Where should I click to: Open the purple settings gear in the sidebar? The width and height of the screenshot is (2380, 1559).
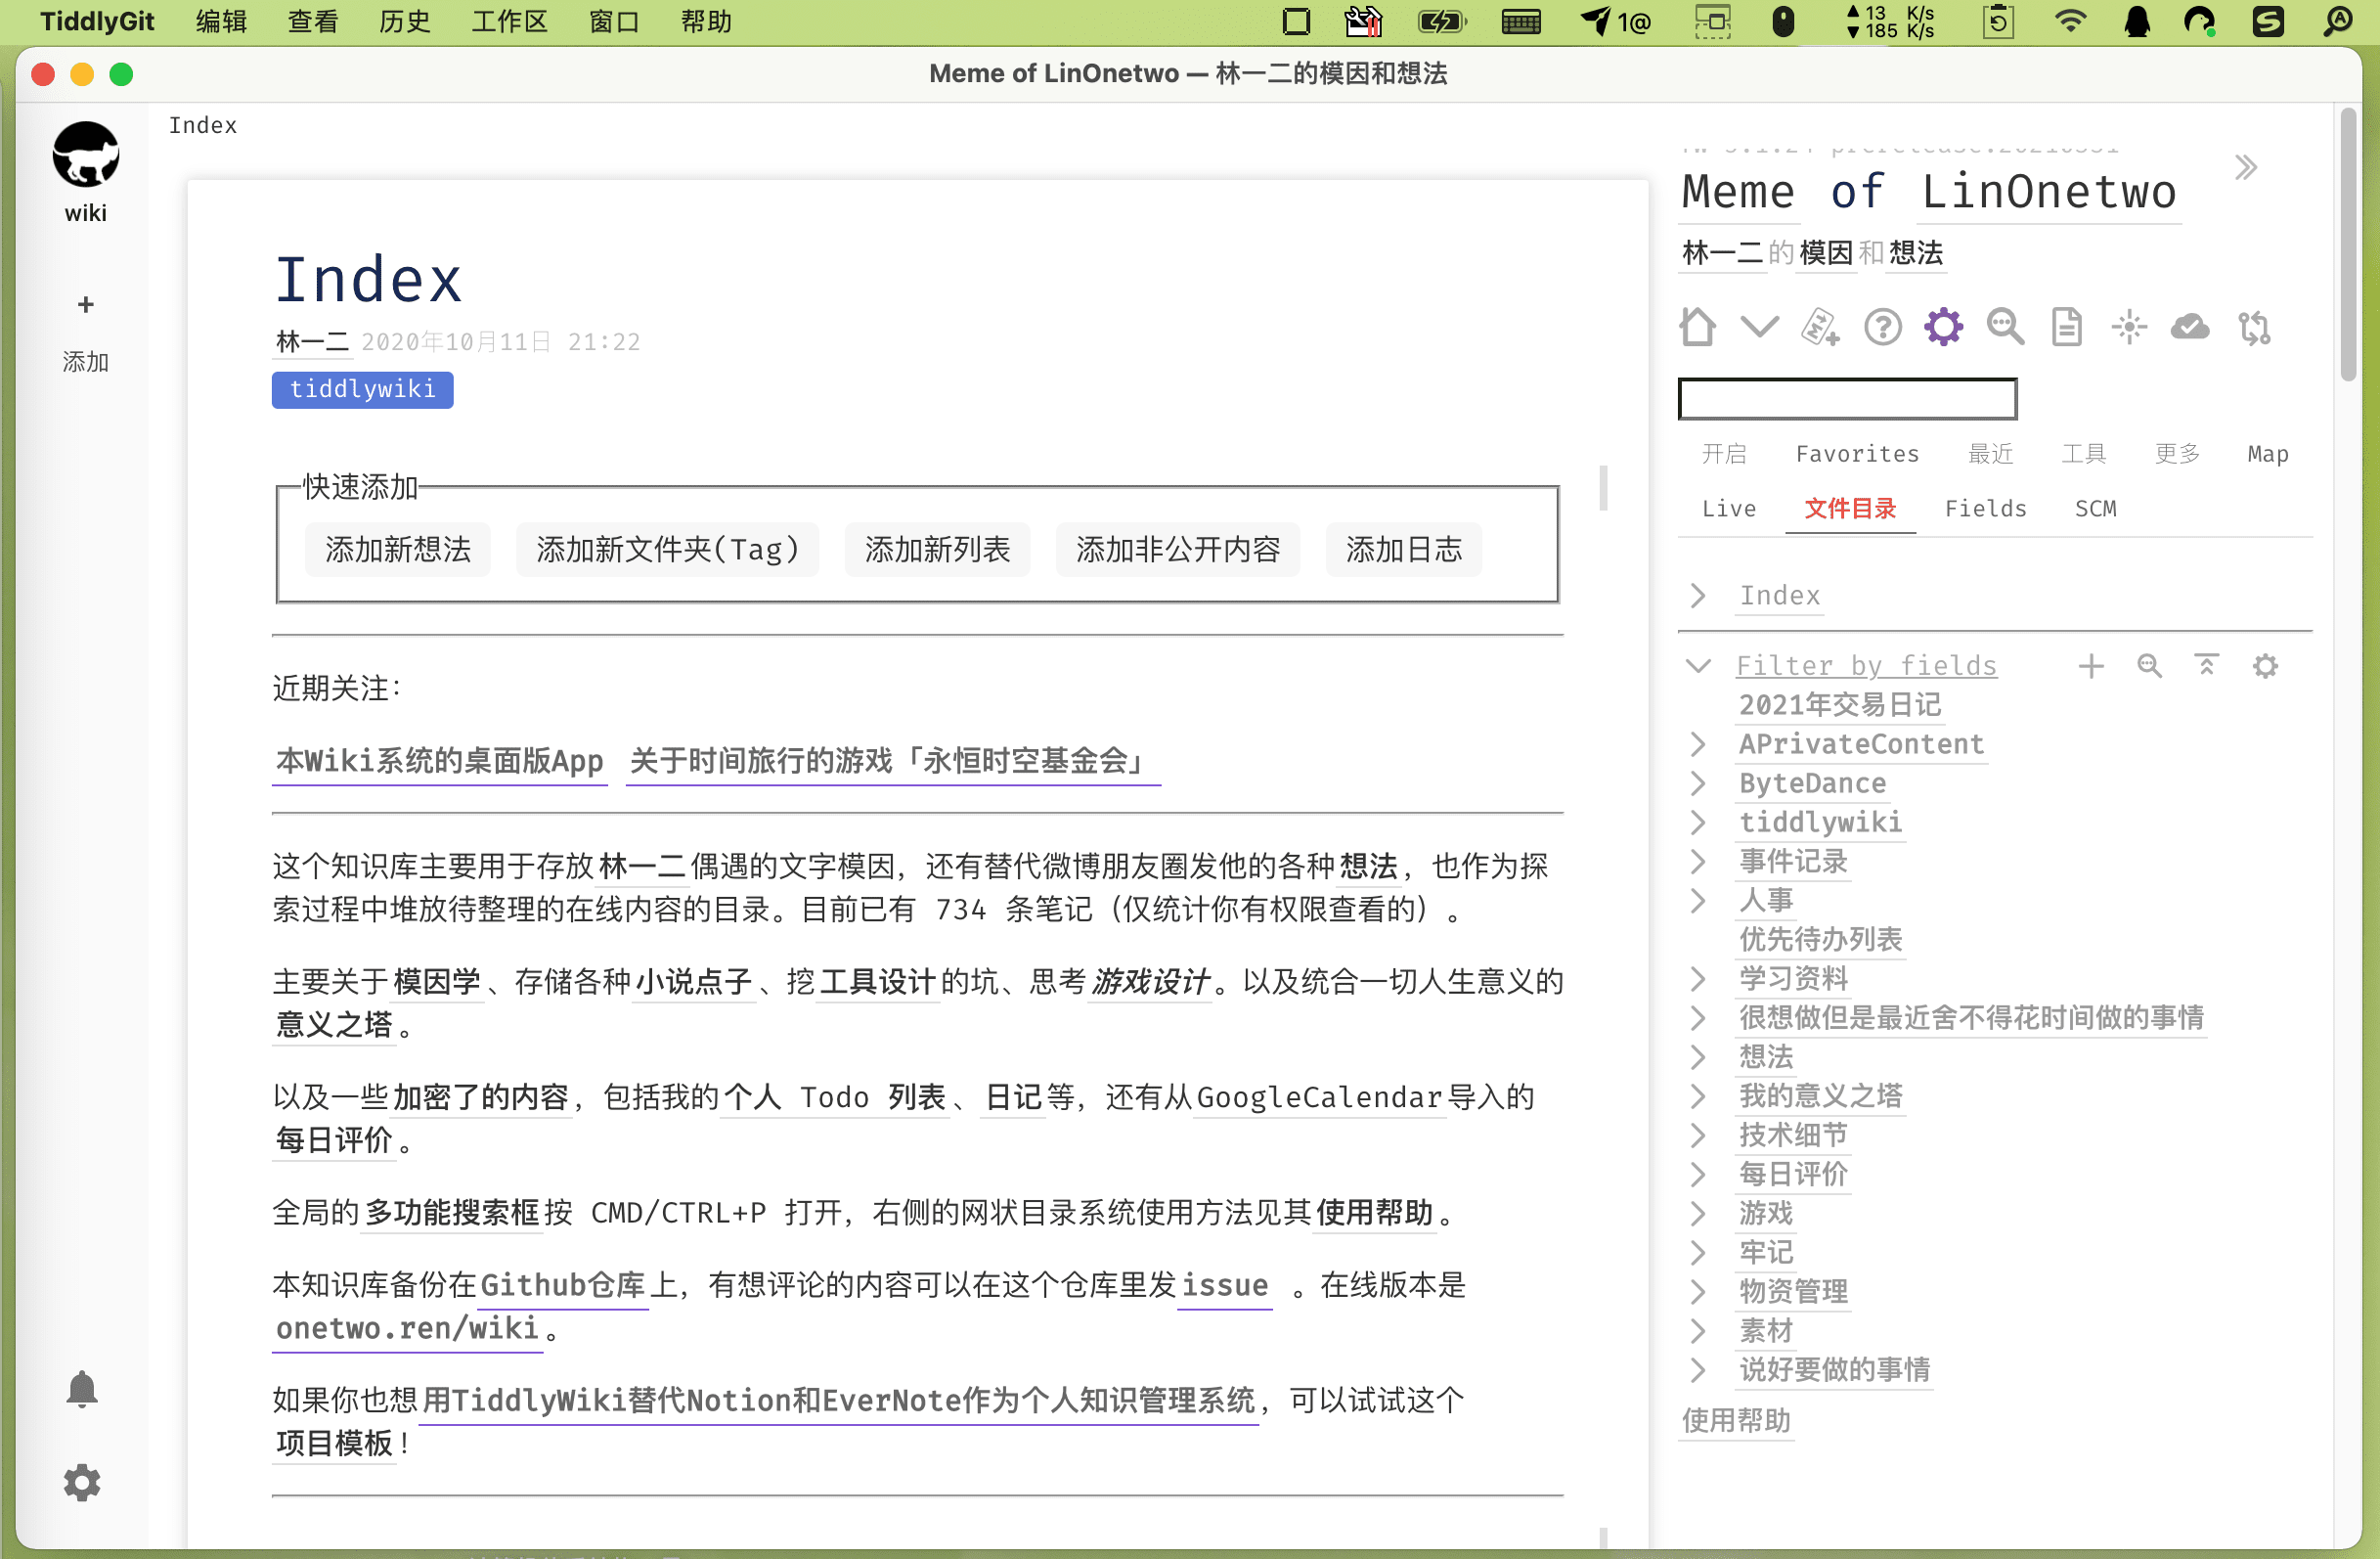tap(1943, 326)
